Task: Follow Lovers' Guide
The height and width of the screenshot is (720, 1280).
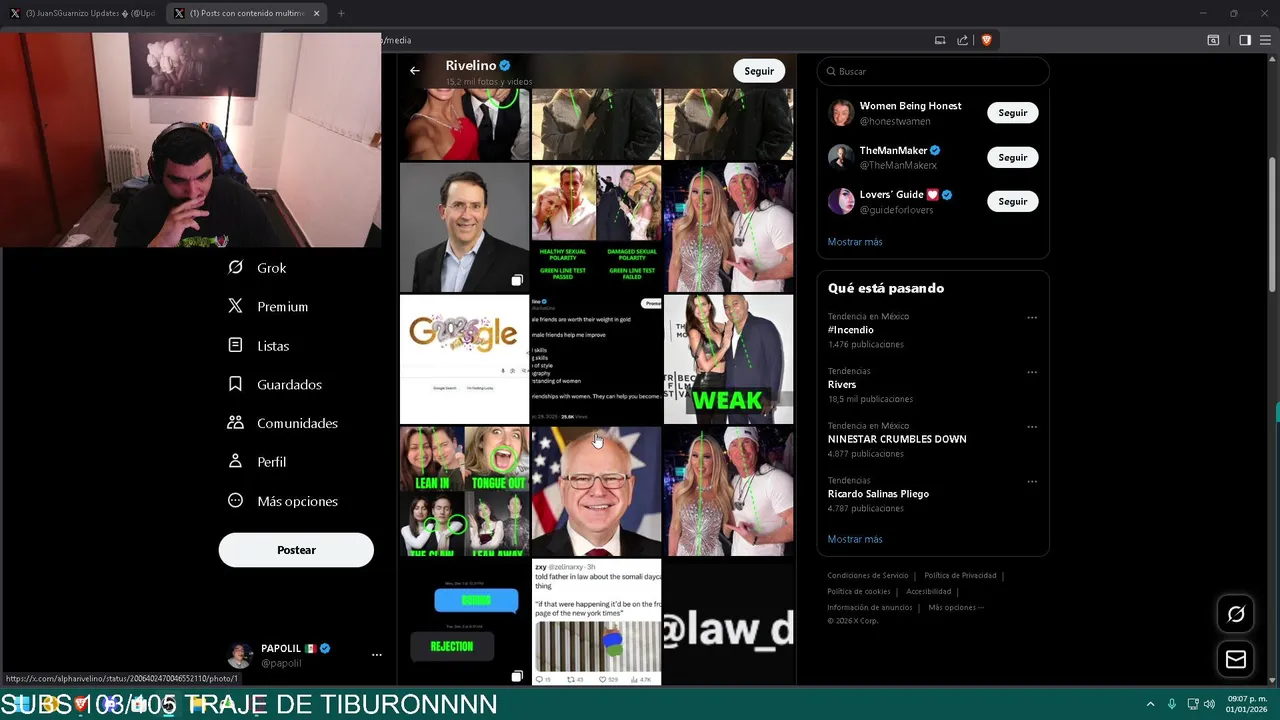Action: click(x=1013, y=201)
